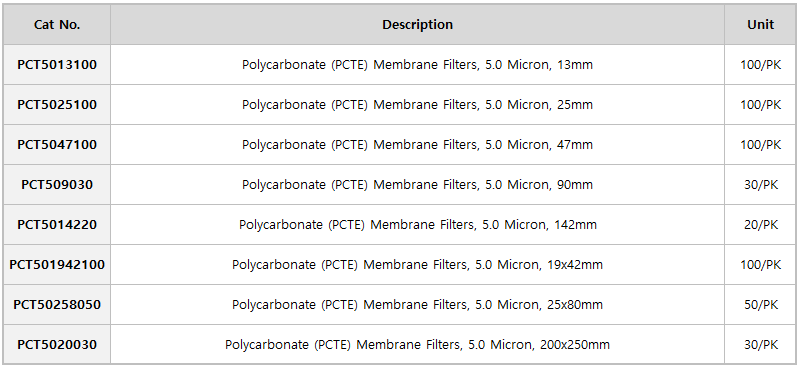Viewport: 799px width, 365px height.
Task: Click the 13mm membrane filter description
Action: coord(417,65)
